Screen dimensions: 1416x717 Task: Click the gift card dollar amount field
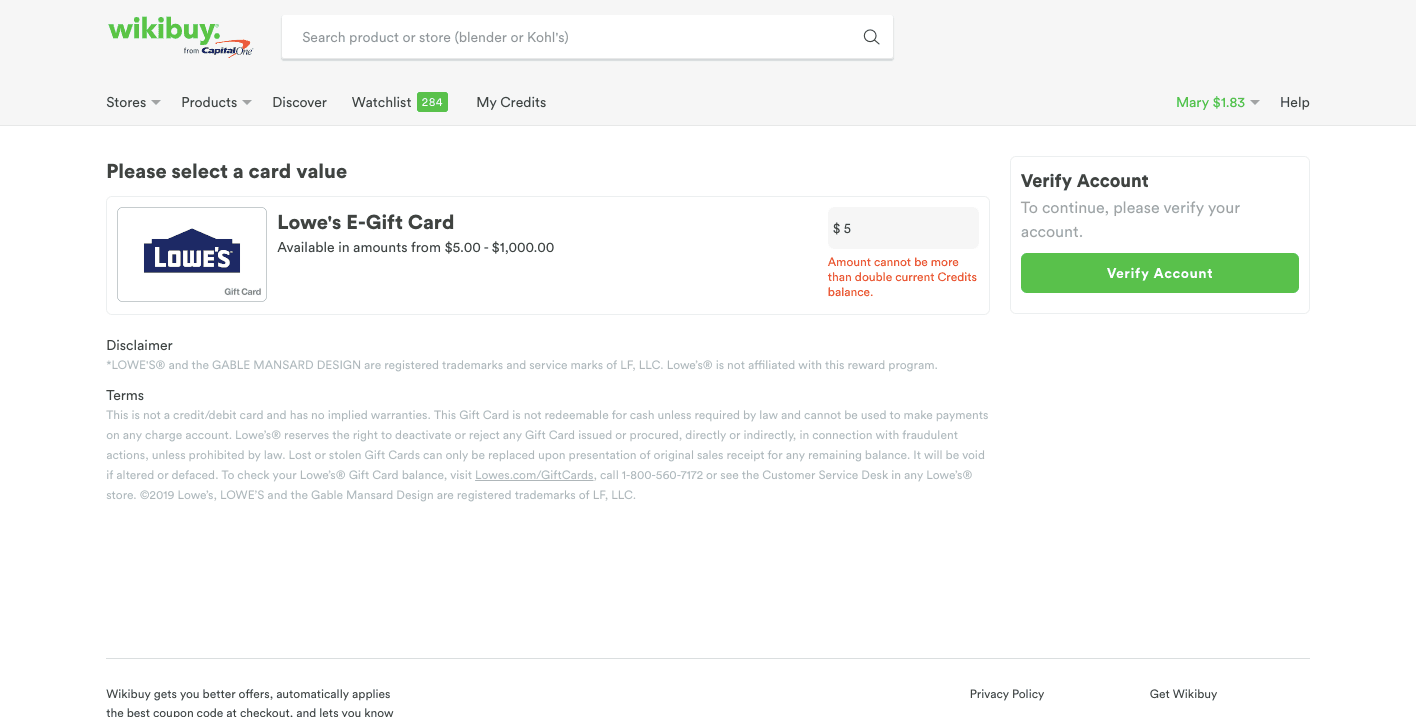(x=903, y=228)
